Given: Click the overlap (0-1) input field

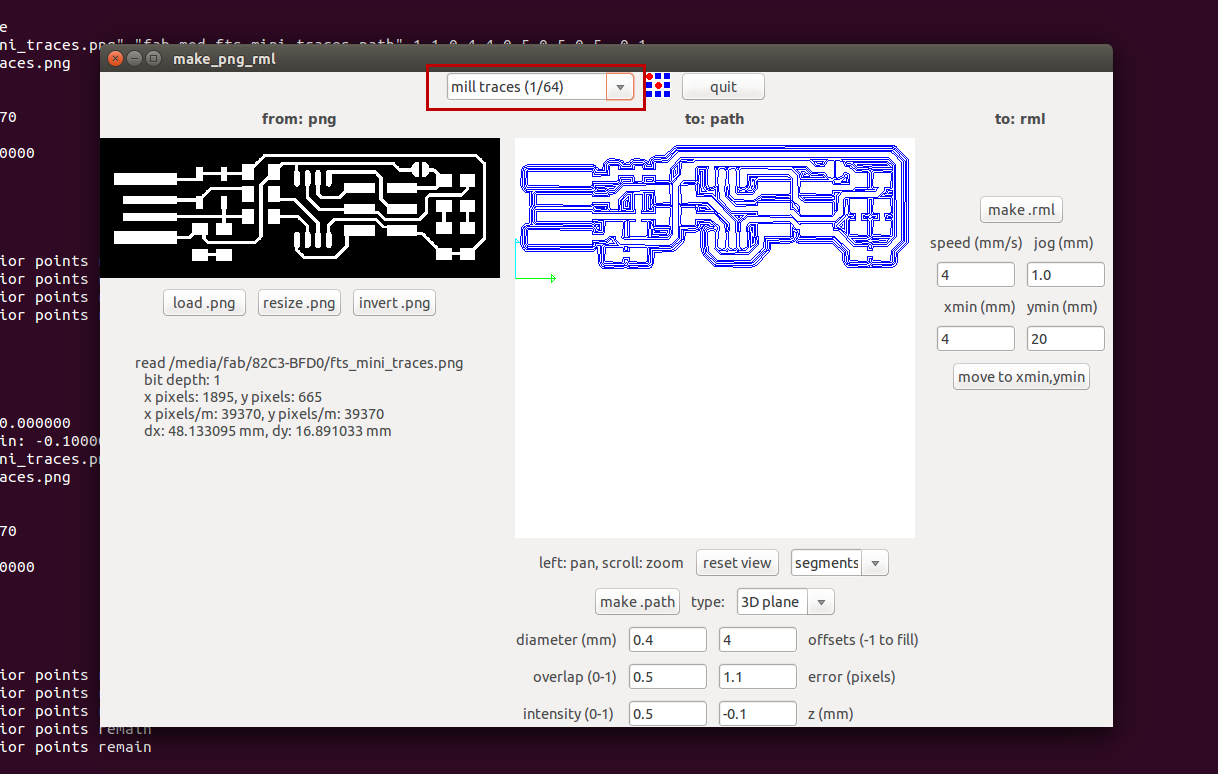Looking at the screenshot, I should pyautogui.click(x=667, y=677).
